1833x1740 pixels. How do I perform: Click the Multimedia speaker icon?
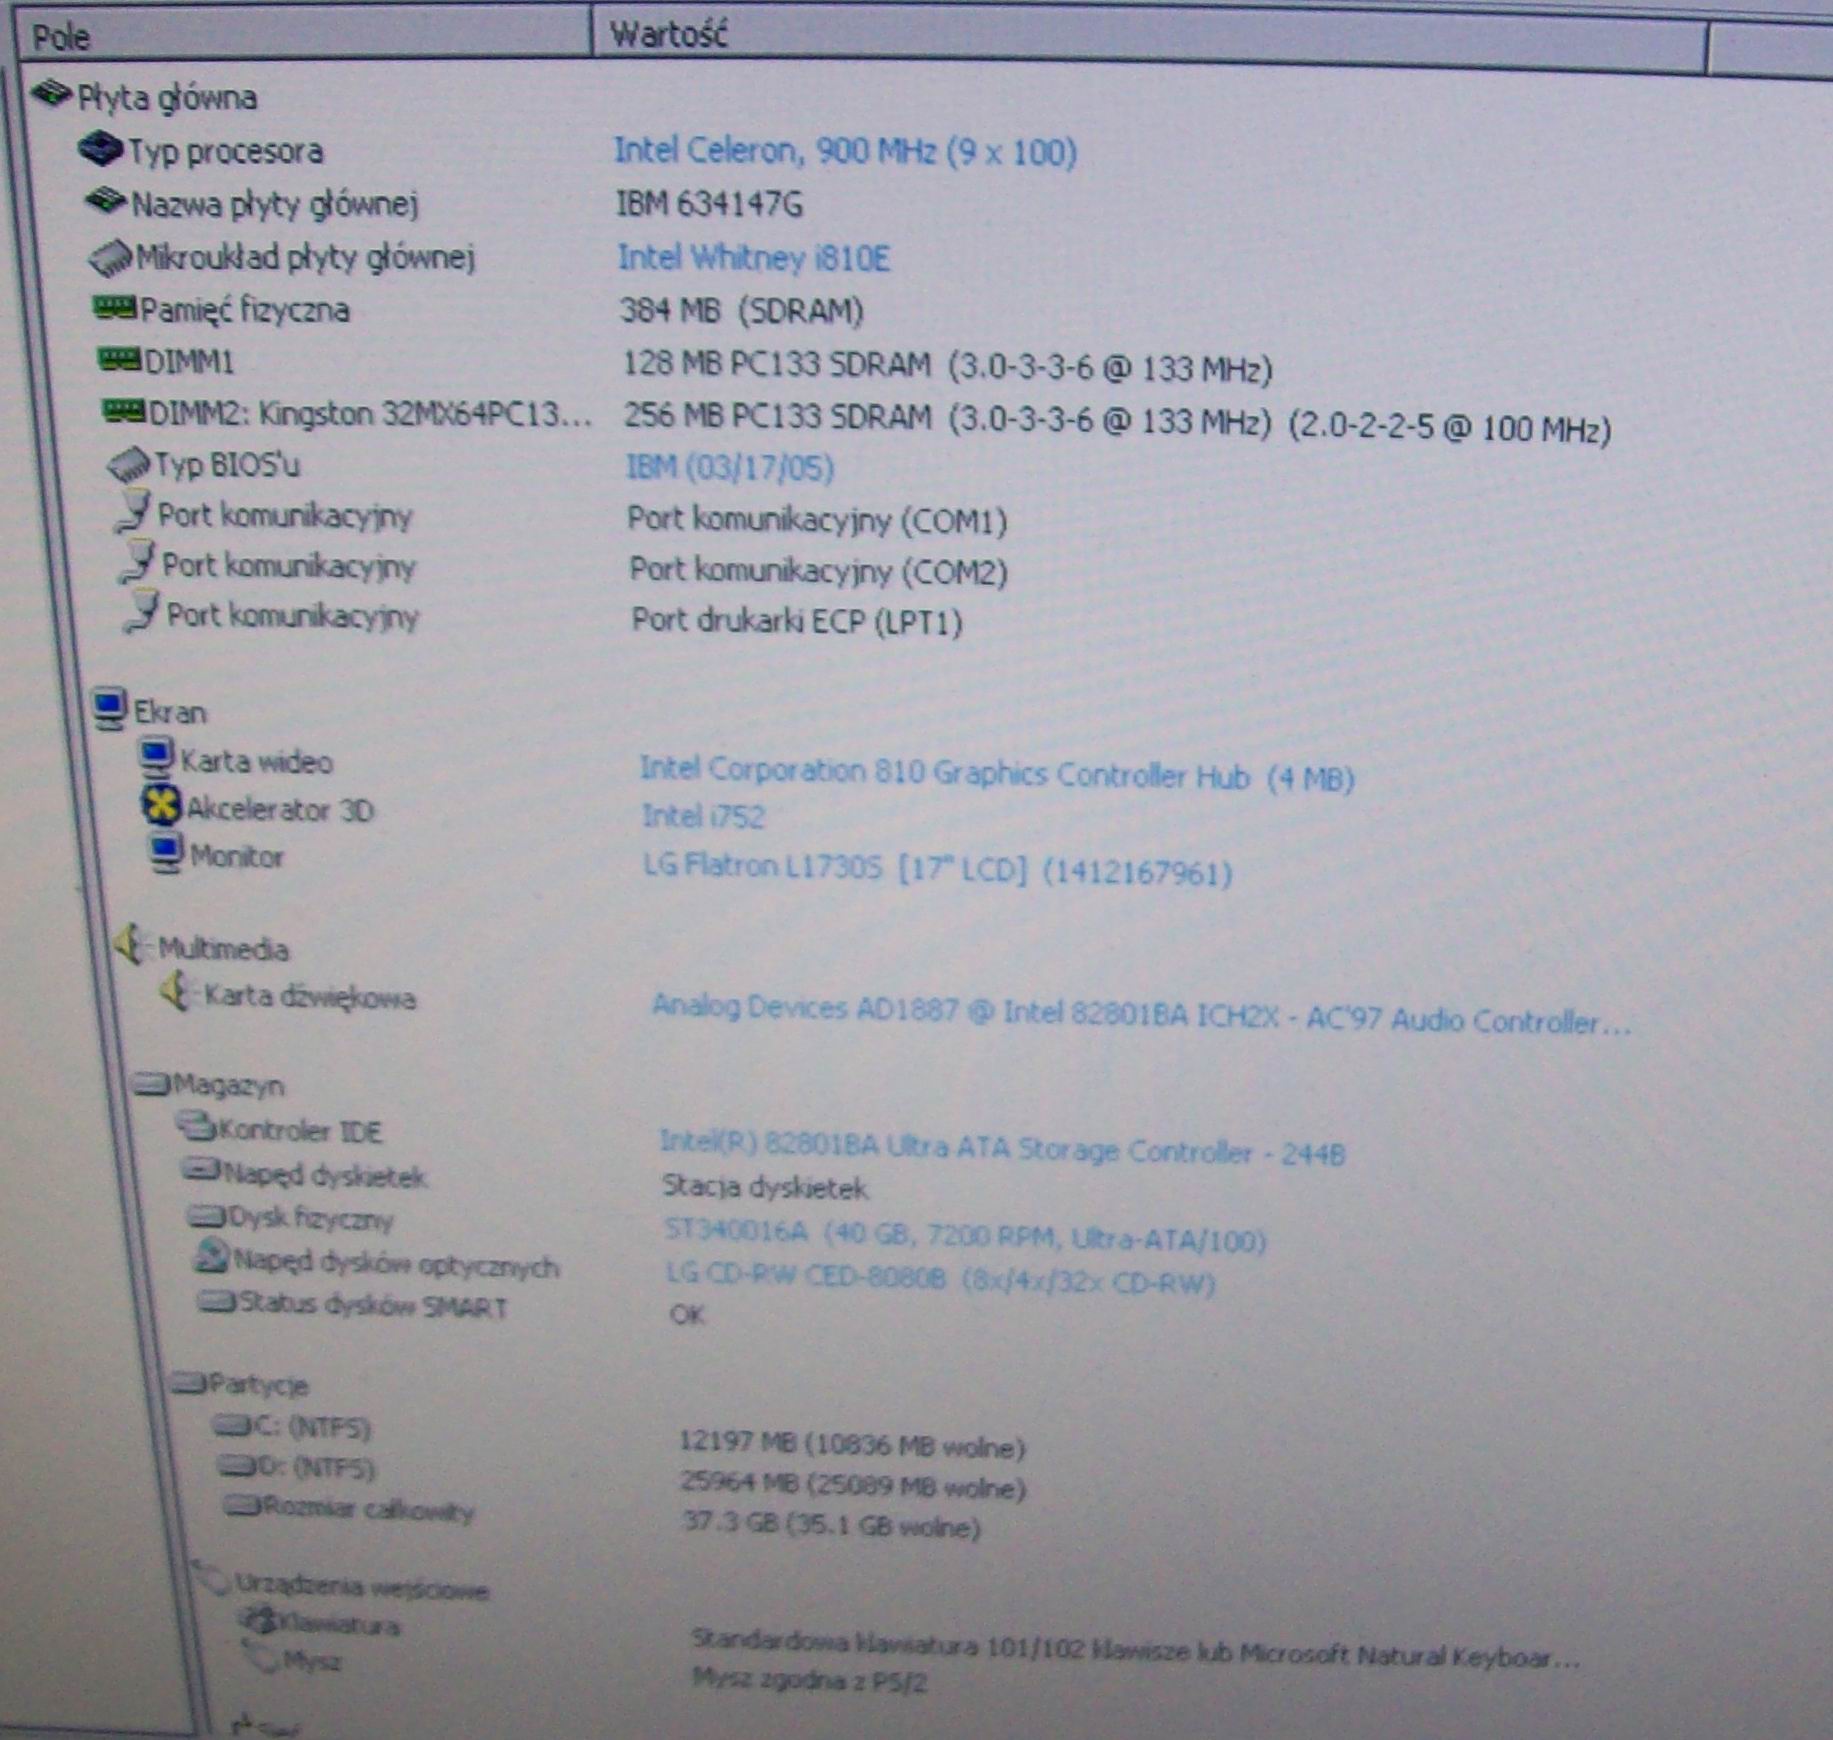(x=130, y=945)
